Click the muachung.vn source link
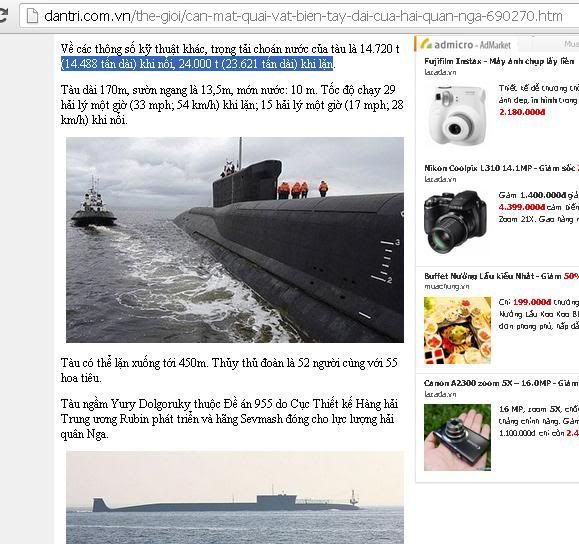This screenshot has width=579, height=544. coord(447,287)
